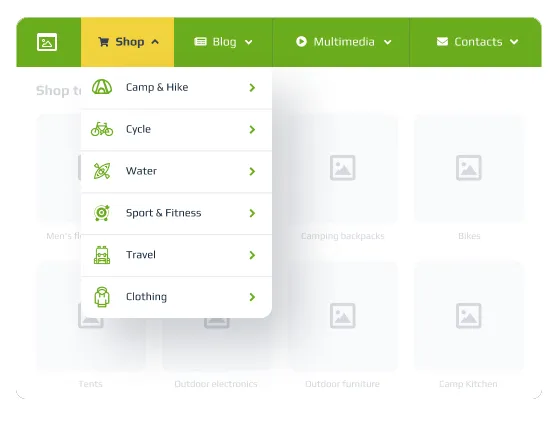This screenshot has width=558, height=425.
Task: Click the envelope icon beside Contacts
Action: pos(442,42)
